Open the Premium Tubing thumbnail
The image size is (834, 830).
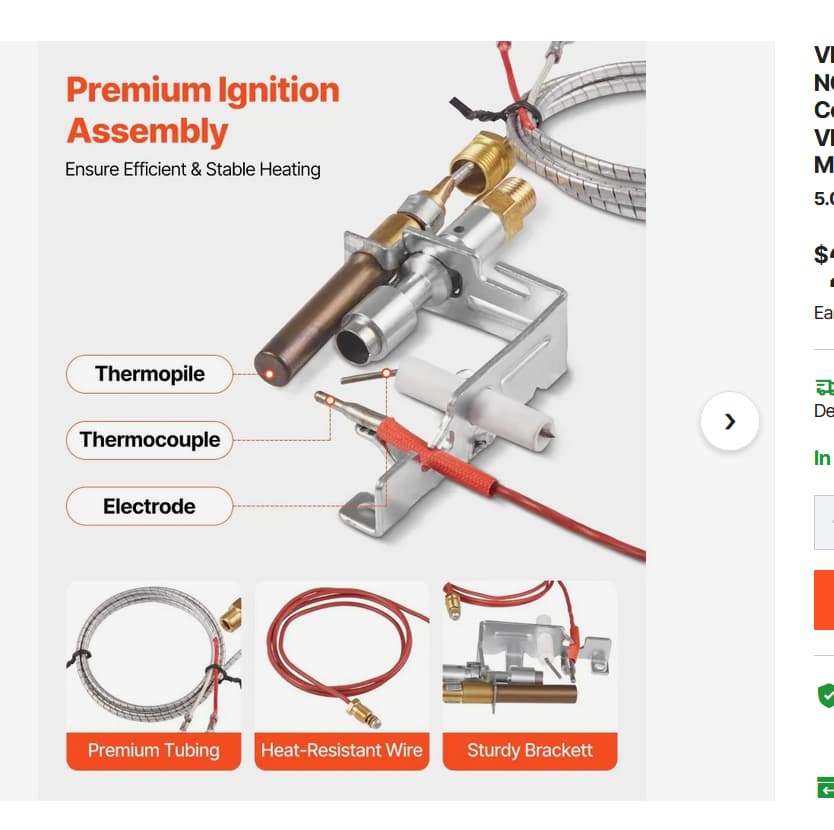(153, 675)
